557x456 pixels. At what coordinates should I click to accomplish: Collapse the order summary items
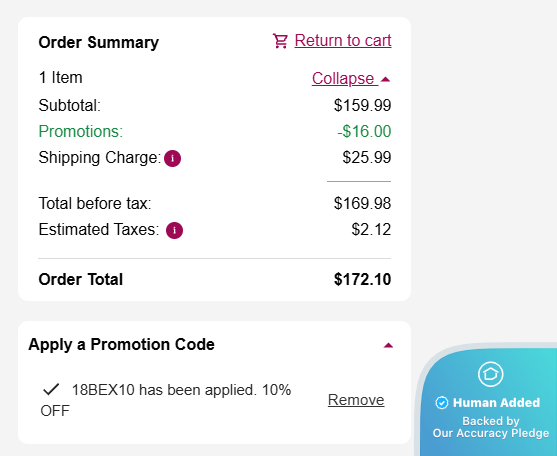[351, 78]
